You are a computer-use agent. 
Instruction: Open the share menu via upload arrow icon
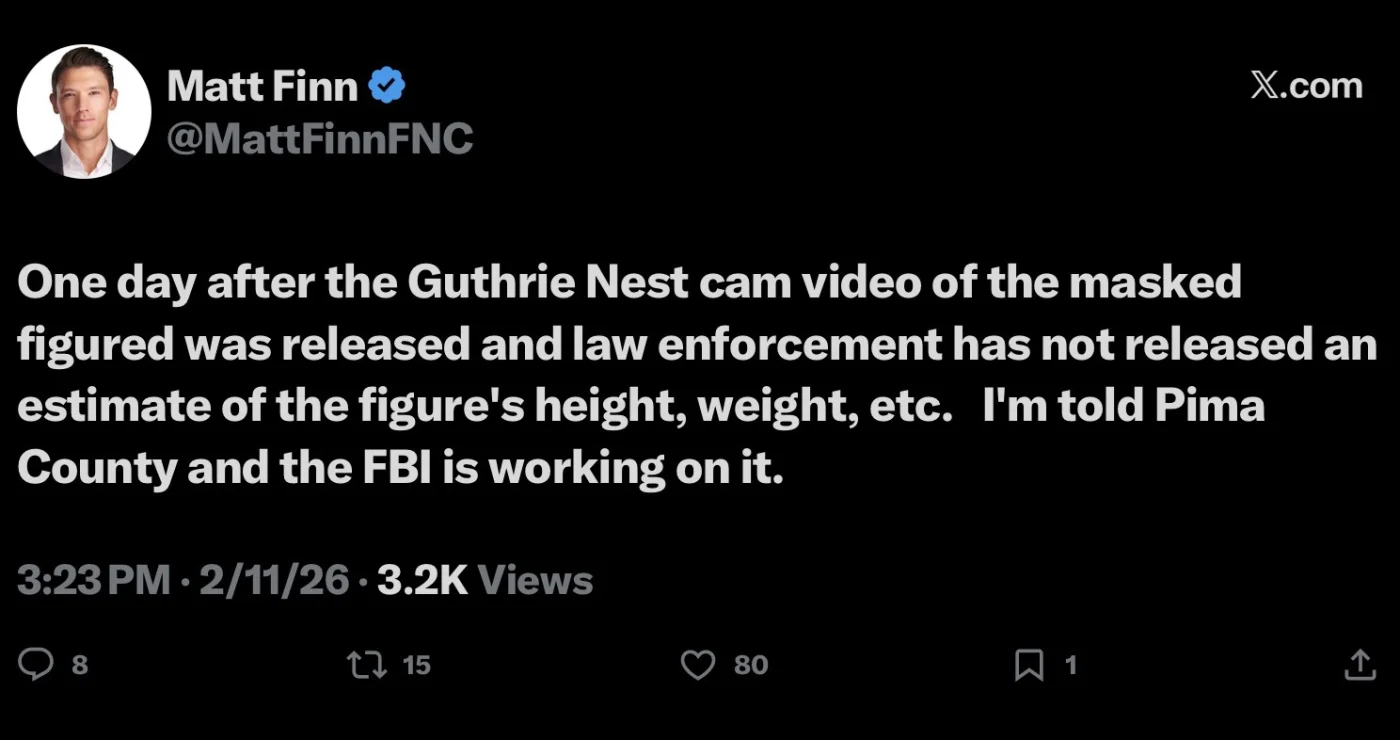(x=1359, y=664)
